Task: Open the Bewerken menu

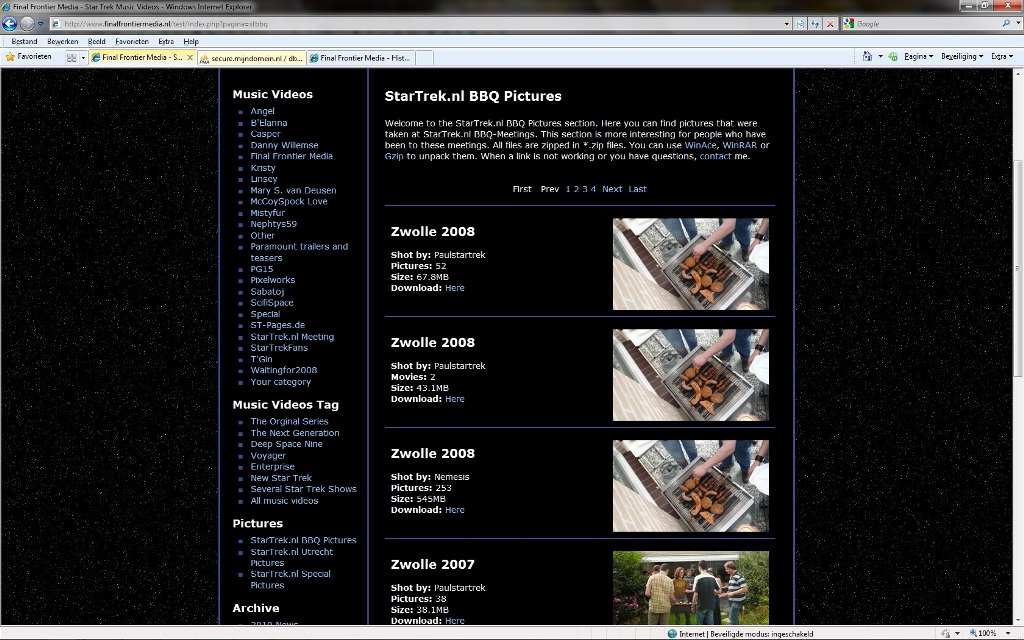Action: point(63,41)
